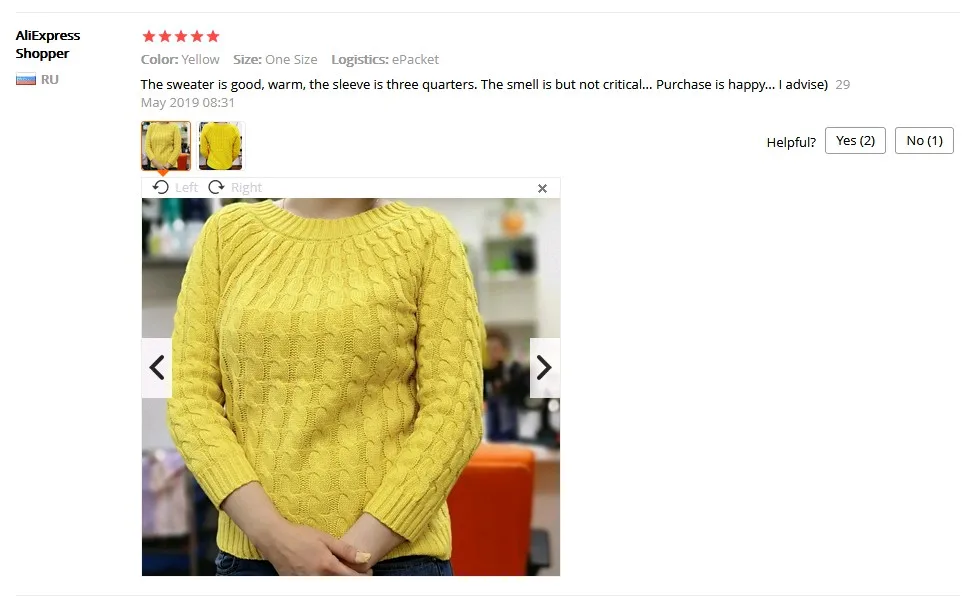Close the enlarged review photo viewer
The width and height of the screenshot is (979, 604).
pyautogui.click(x=542, y=189)
